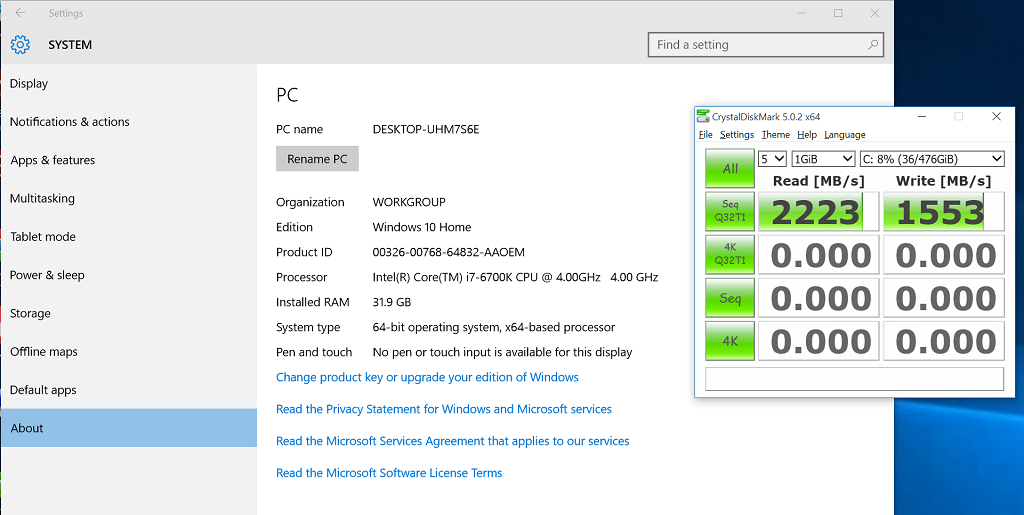Select Offline maps in the sidebar
1024x515 pixels.
click(x=129, y=352)
